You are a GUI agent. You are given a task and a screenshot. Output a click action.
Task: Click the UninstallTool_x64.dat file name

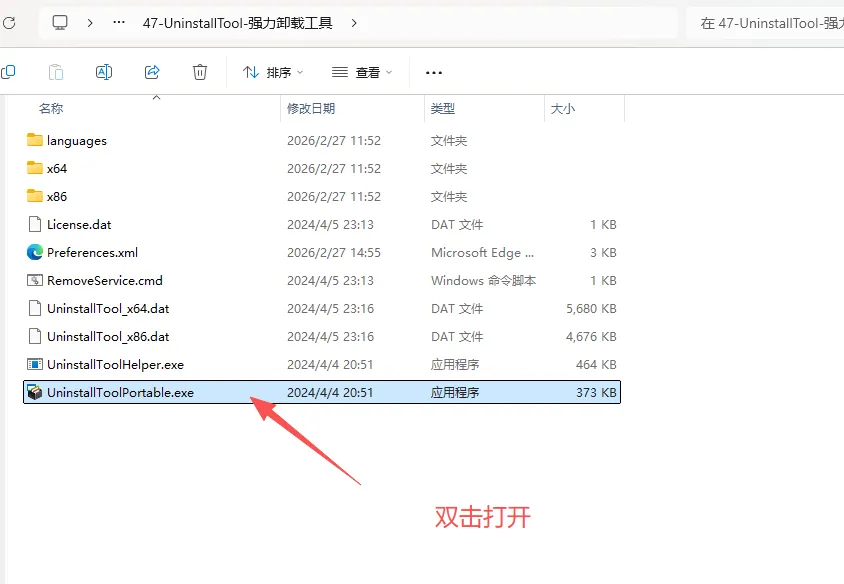(x=108, y=308)
